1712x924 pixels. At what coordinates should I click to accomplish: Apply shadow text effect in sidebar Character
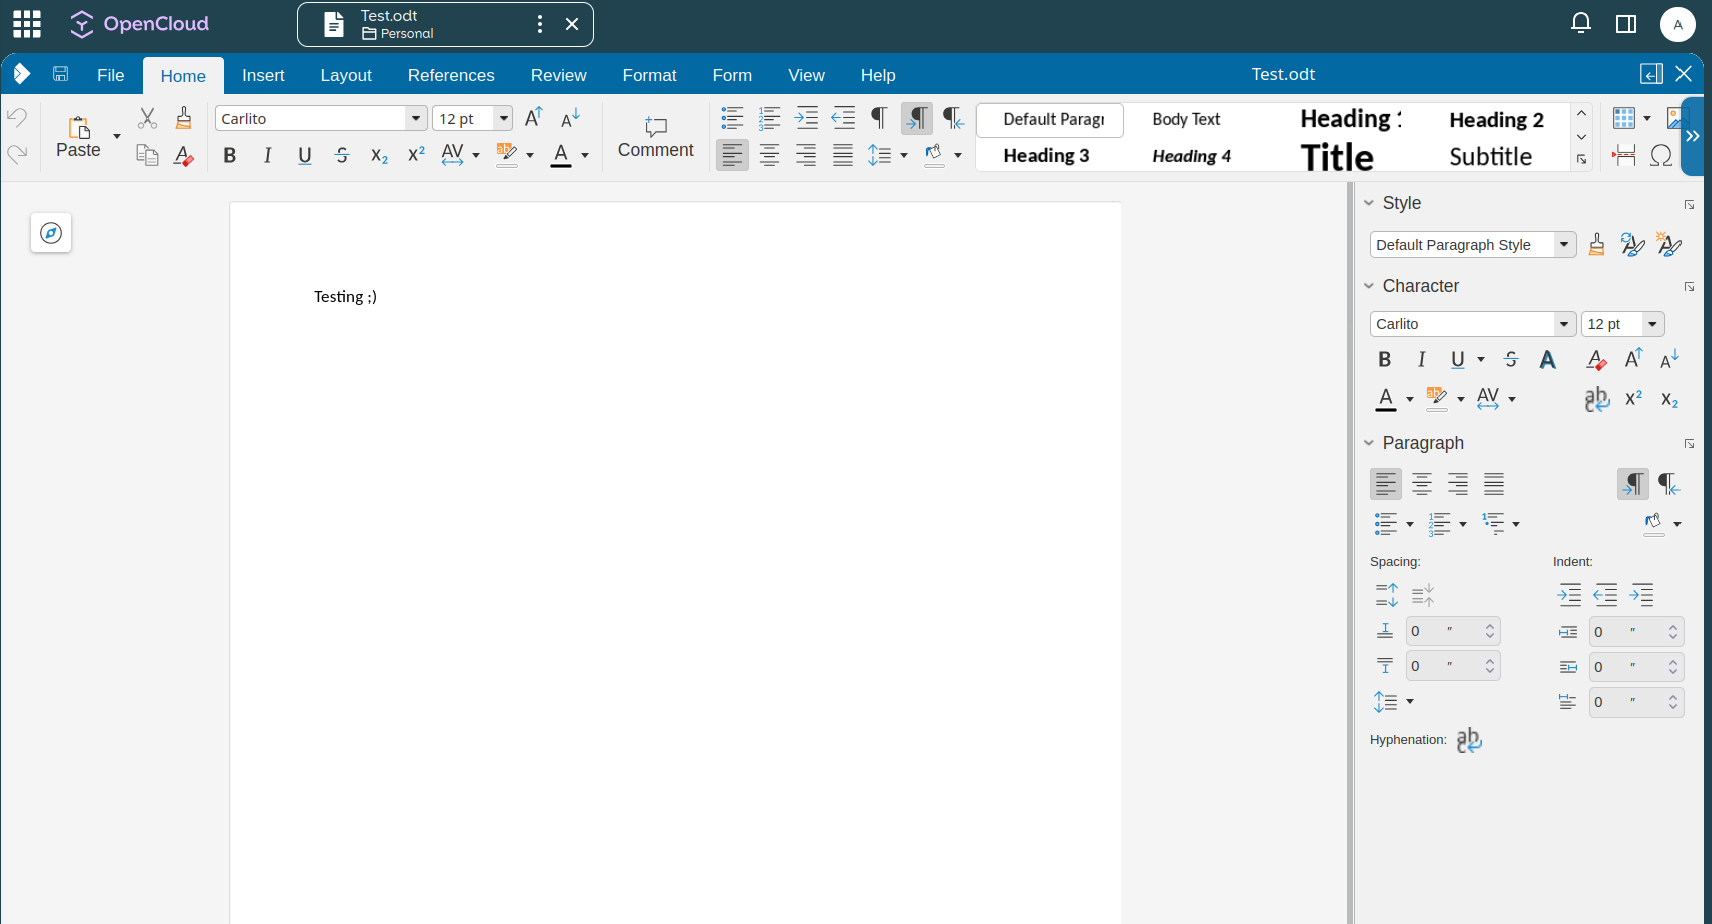click(x=1548, y=360)
